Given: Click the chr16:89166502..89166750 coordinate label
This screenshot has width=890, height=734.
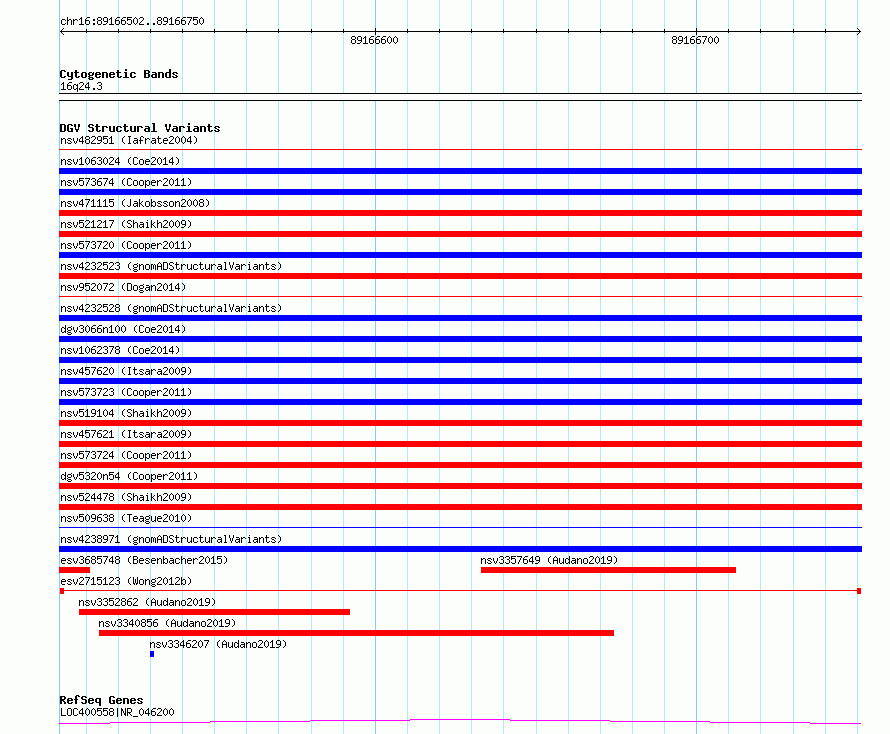Looking at the screenshot, I should pyautogui.click(x=132, y=21).
